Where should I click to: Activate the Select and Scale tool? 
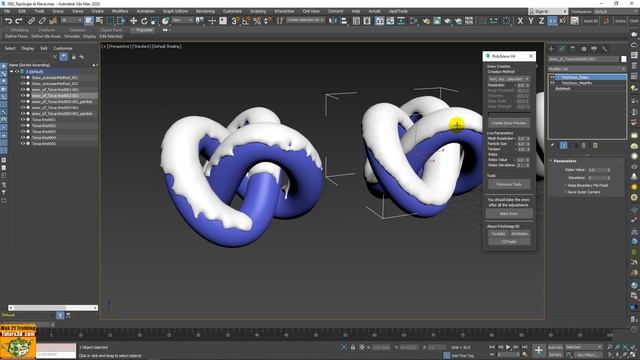tap(154, 21)
